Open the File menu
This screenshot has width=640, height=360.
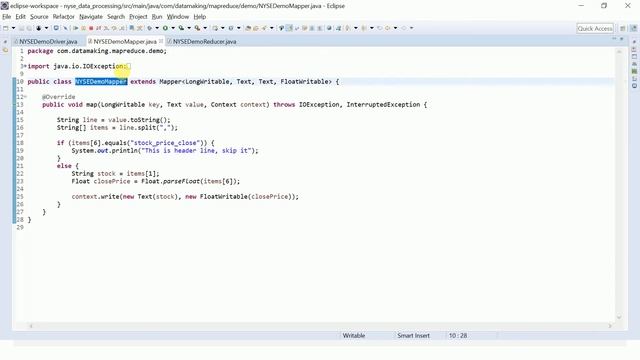point(7,17)
